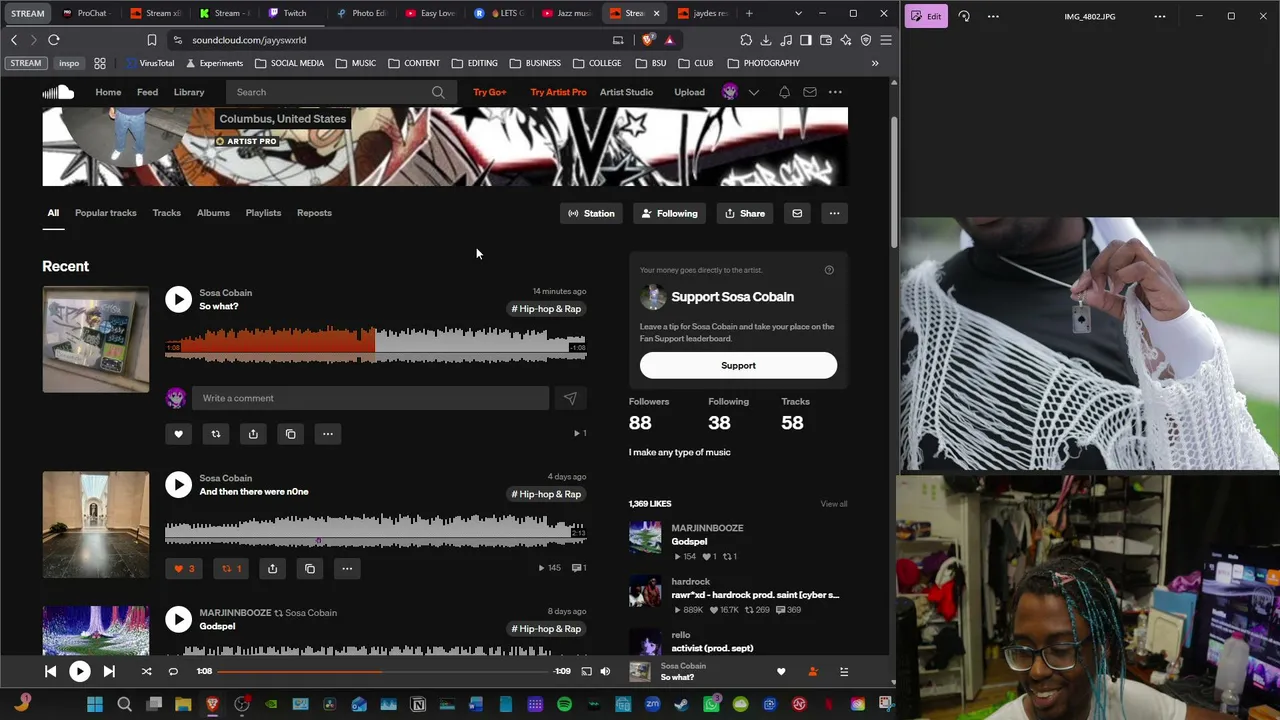This screenshot has height=720, width=1280.
Task: Open the fan support help question icon
Action: [829, 270]
